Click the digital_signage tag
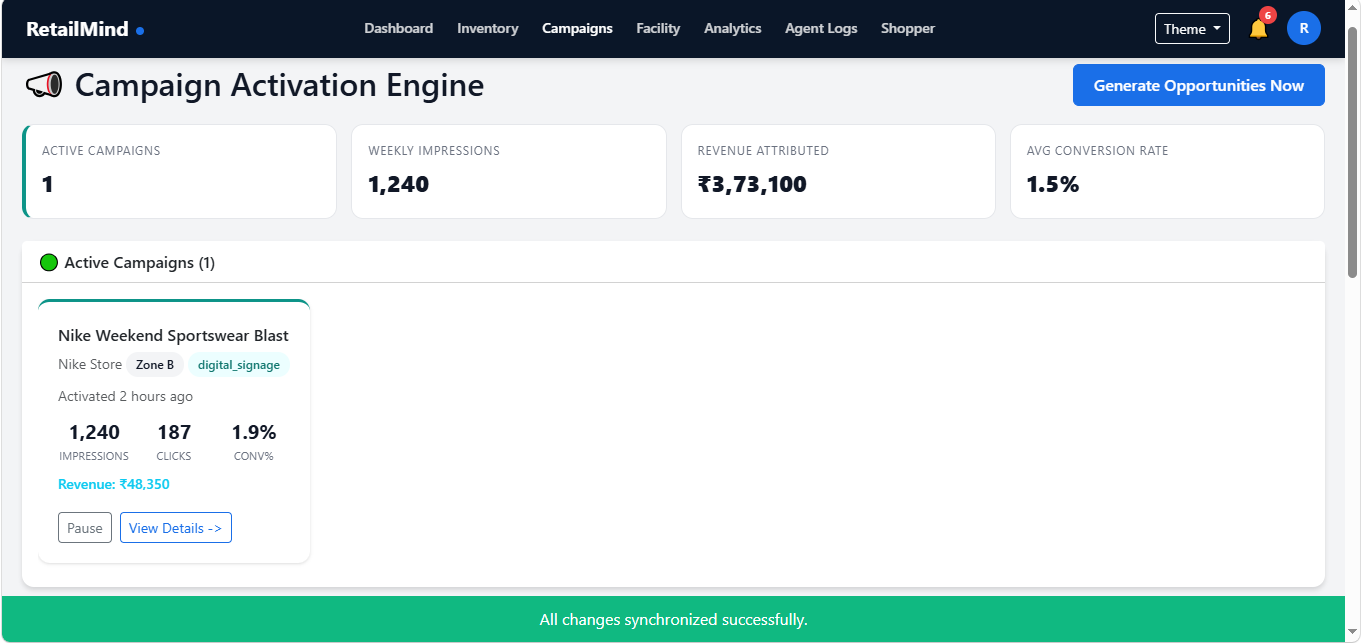 tap(239, 365)
